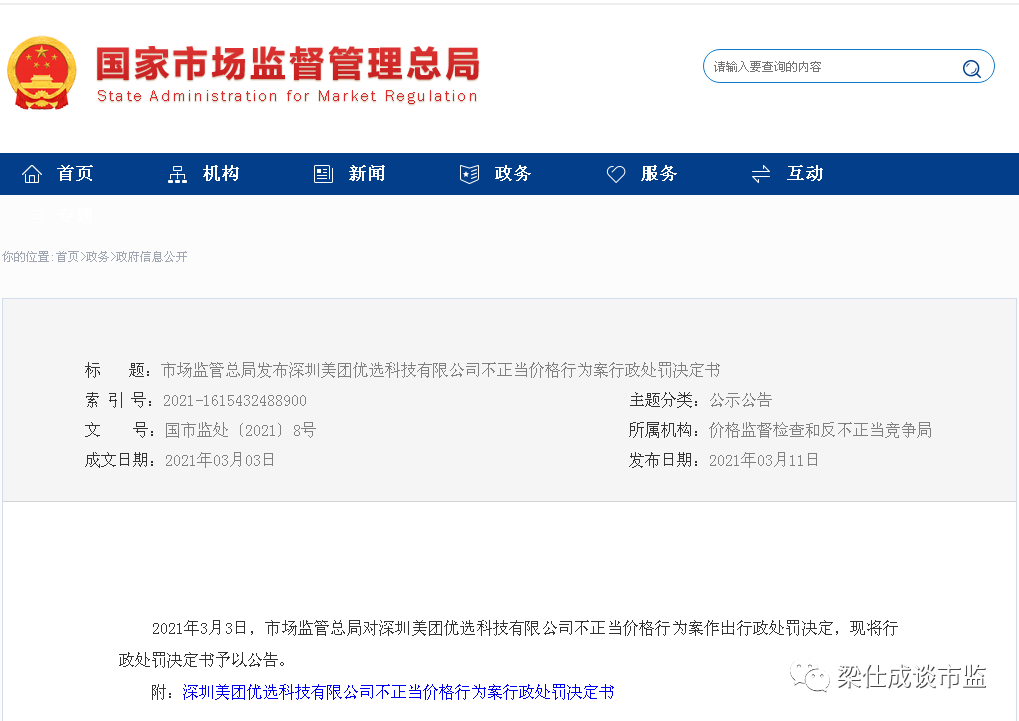The width and height of the screenshot is (1019, 721).
Task: Click the newspaper icon beside 新闻
Action: (x=323, y=174)
